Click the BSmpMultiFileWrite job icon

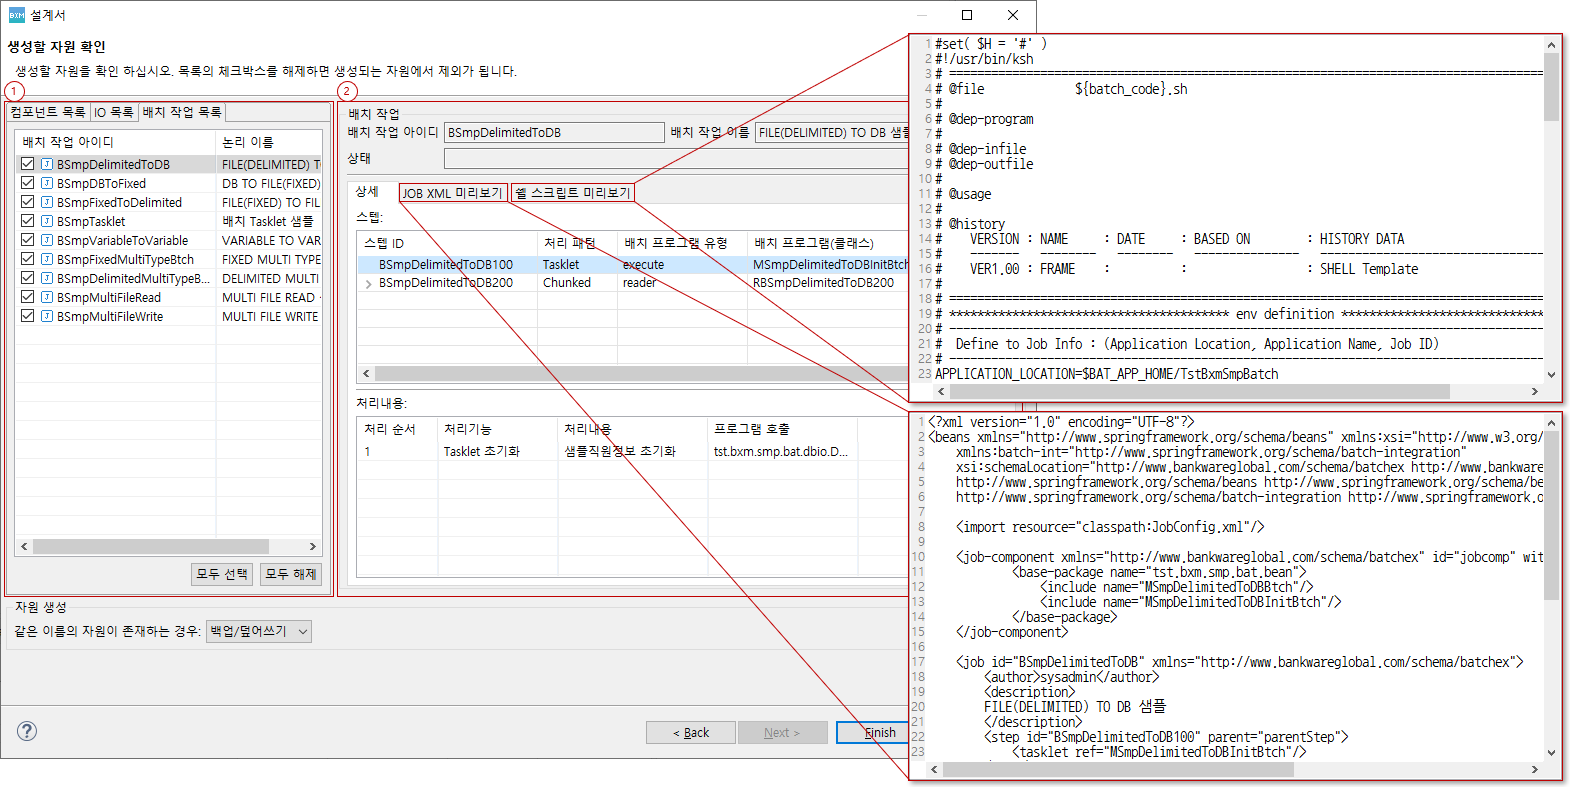click(47, 316)
